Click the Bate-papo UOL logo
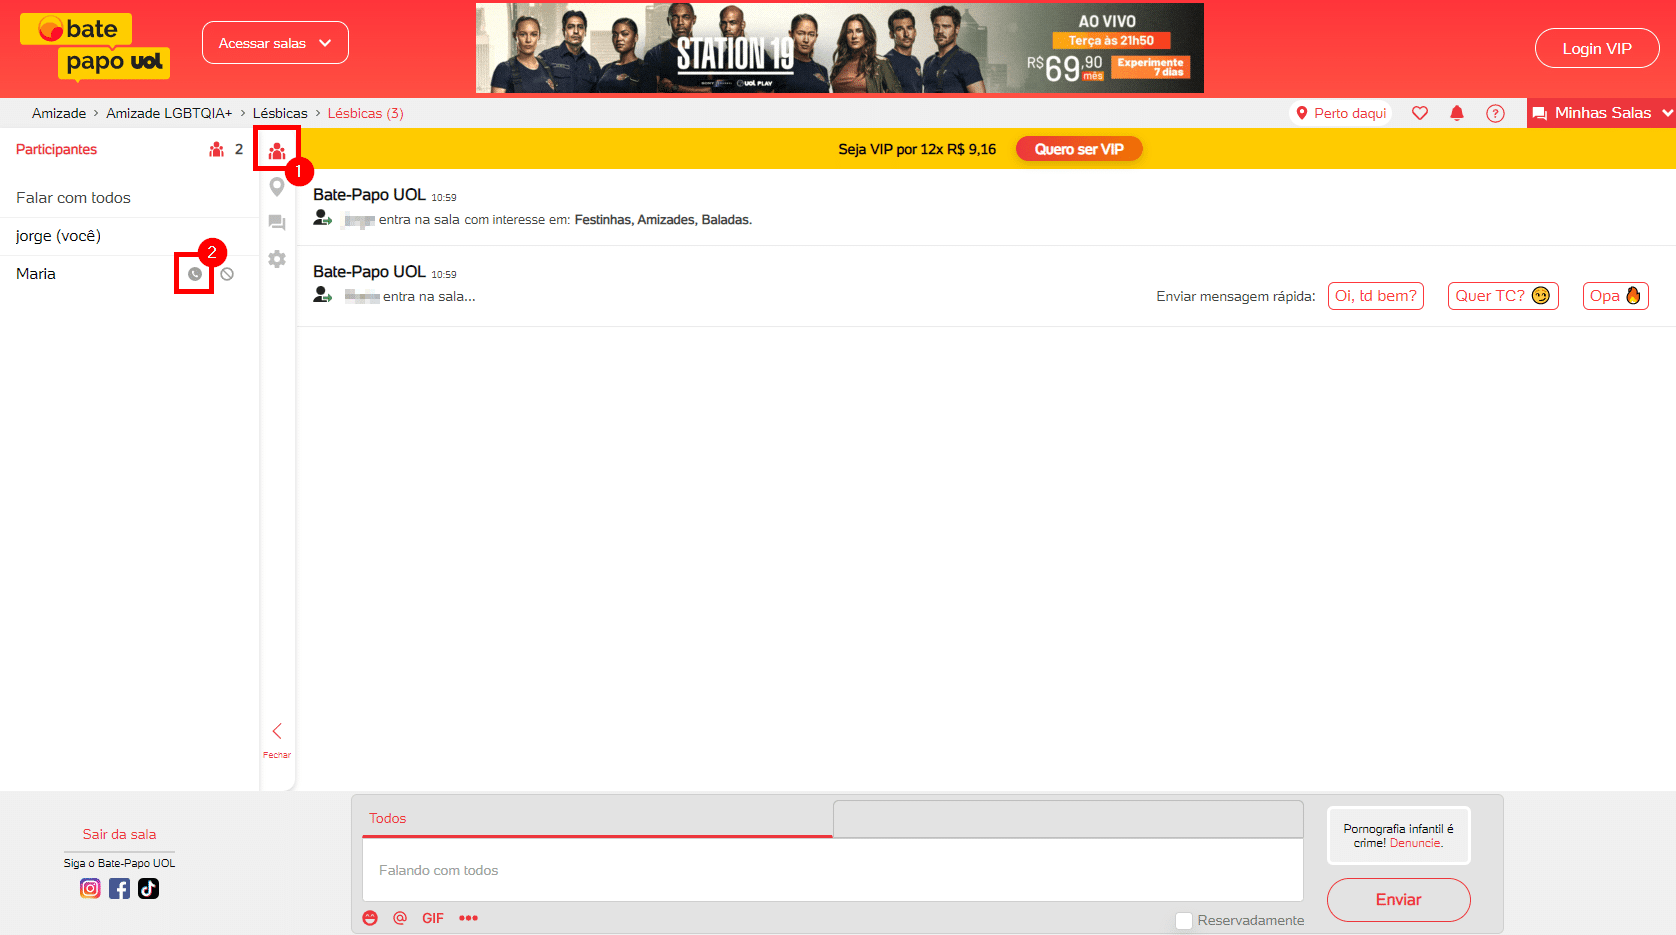Viewport: 1676px width, 935px height. point(95,46)
